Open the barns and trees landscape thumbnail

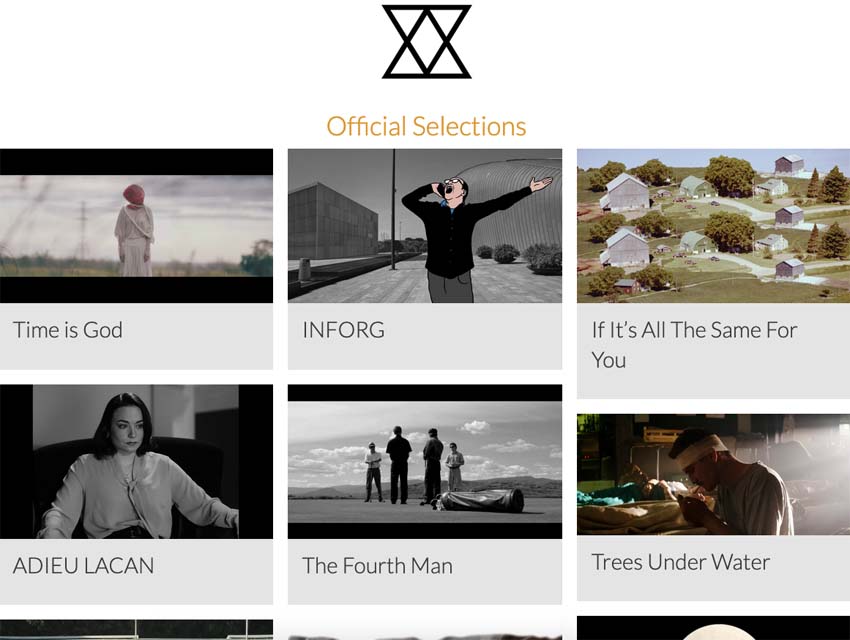[x=713, y=226]
